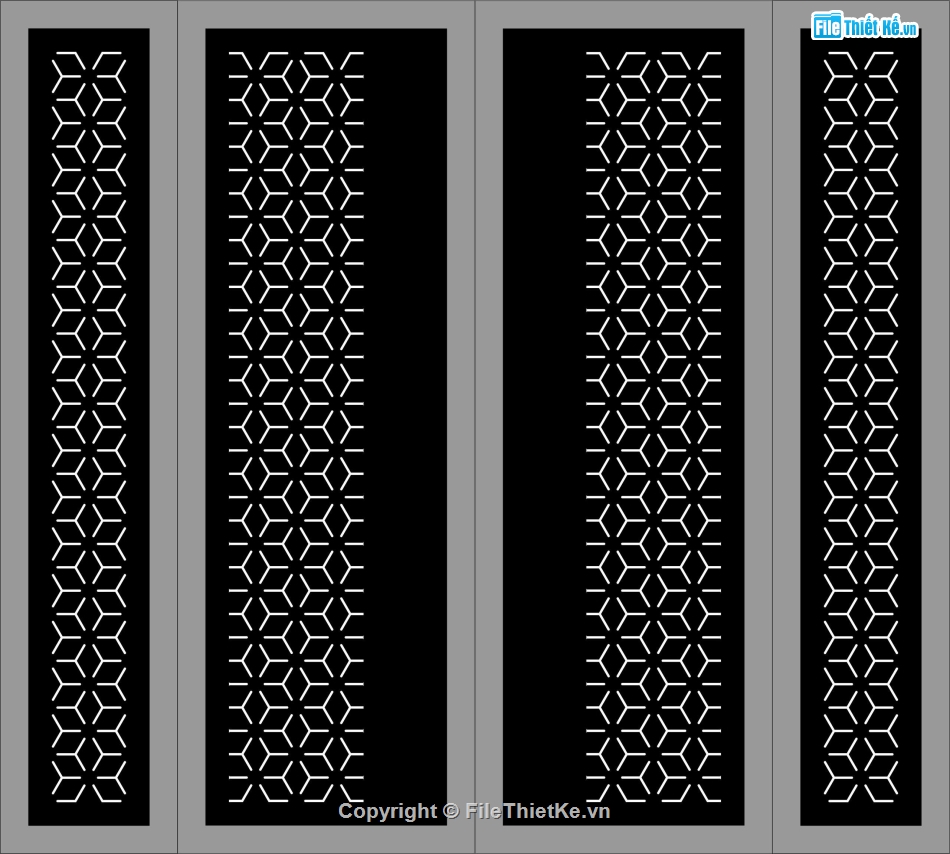Click the house icon in the FileThietKe logo

point(825,26)
